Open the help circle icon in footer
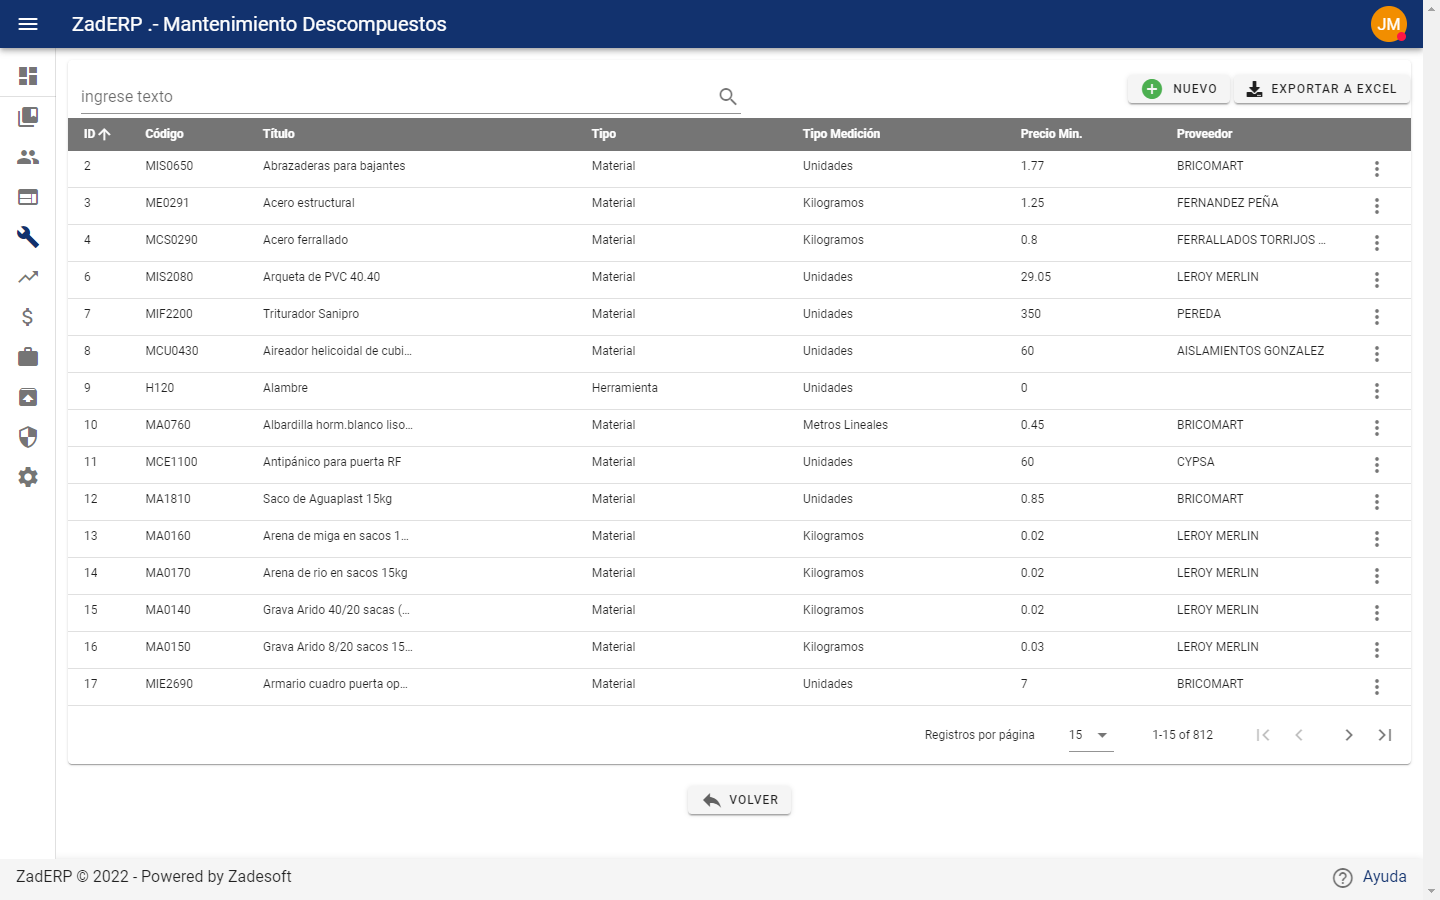The image size is (1440, 900). (x=1343, y=877)
